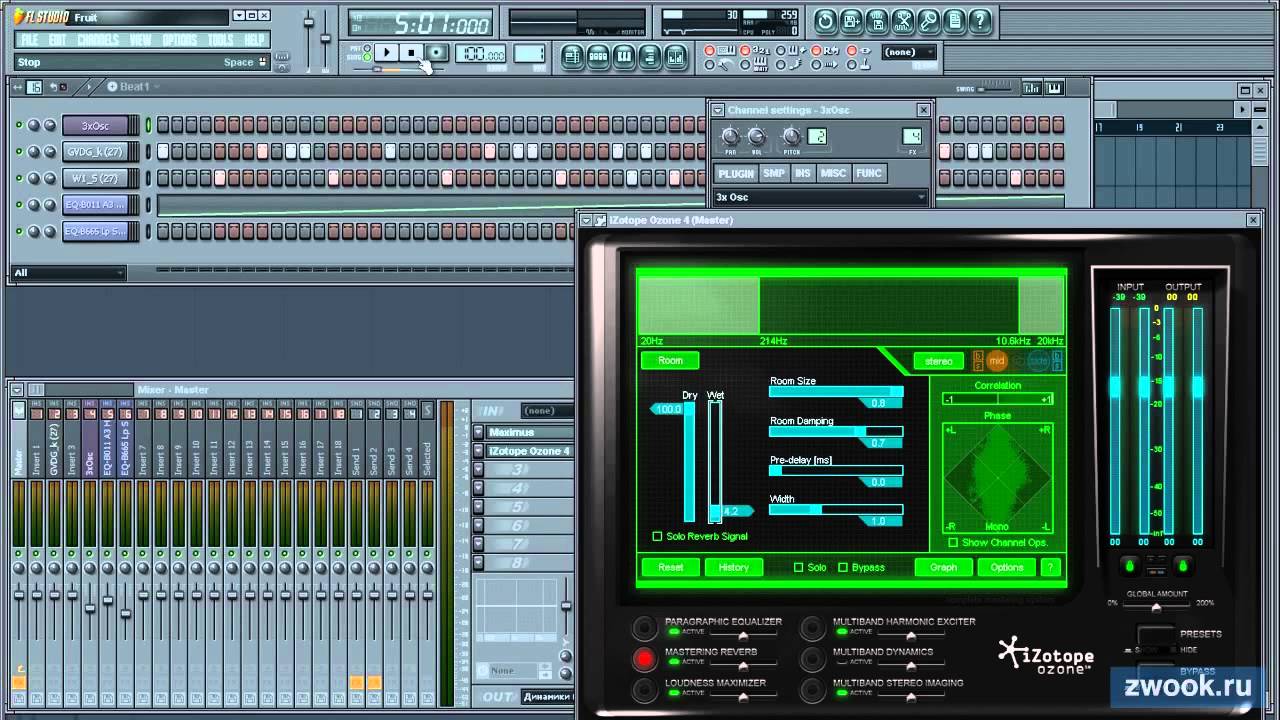Open the 'All' channel filter dropdown
The width and height of the screenshot is (1280, 720).
pos(68,272)
